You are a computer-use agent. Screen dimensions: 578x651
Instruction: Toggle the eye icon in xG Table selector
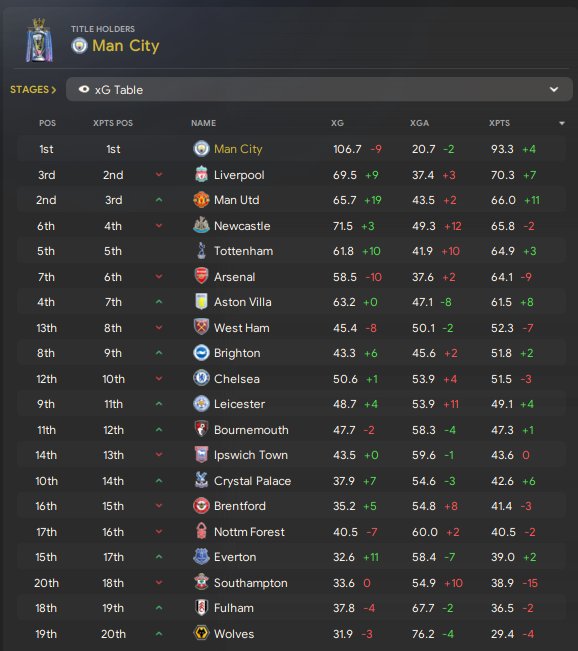84,89
